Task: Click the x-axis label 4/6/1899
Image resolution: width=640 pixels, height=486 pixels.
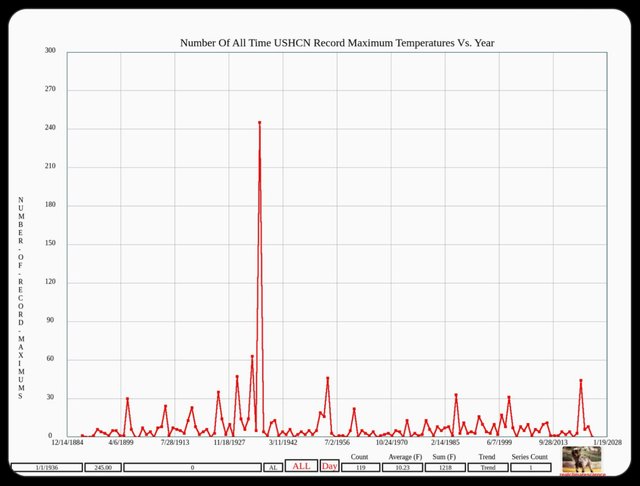Action: point(121,442)
